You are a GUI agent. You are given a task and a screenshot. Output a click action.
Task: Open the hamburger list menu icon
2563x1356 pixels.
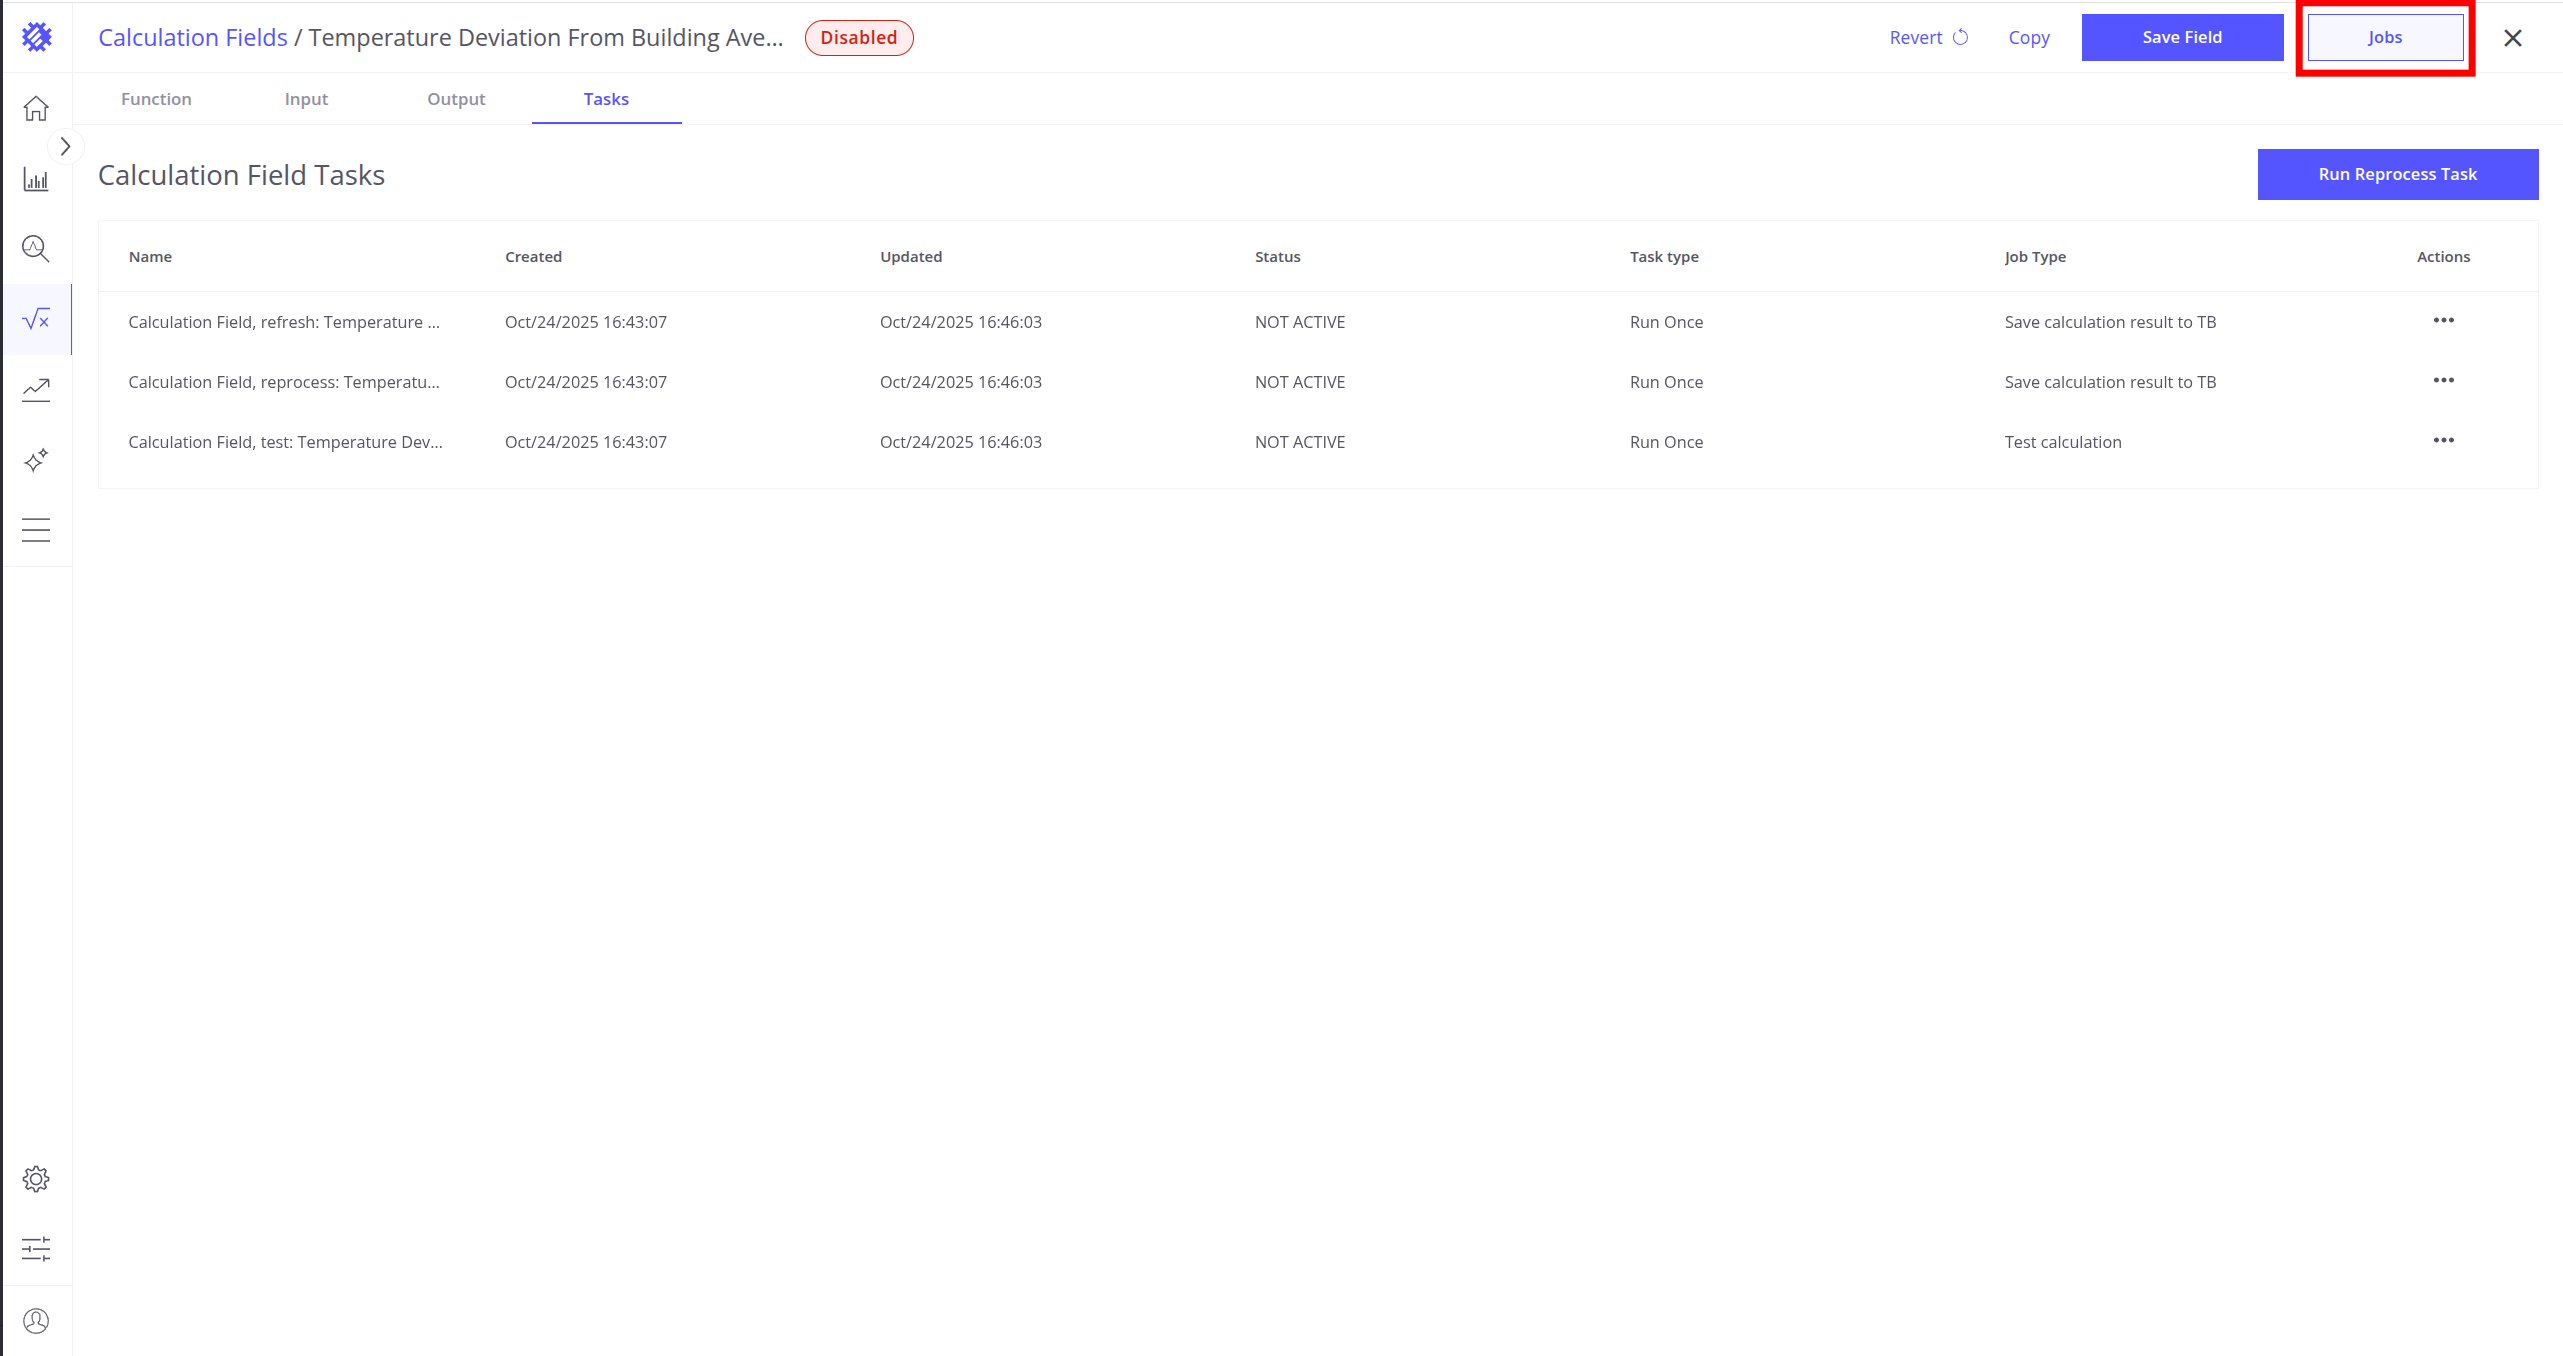tap(36, 530)
